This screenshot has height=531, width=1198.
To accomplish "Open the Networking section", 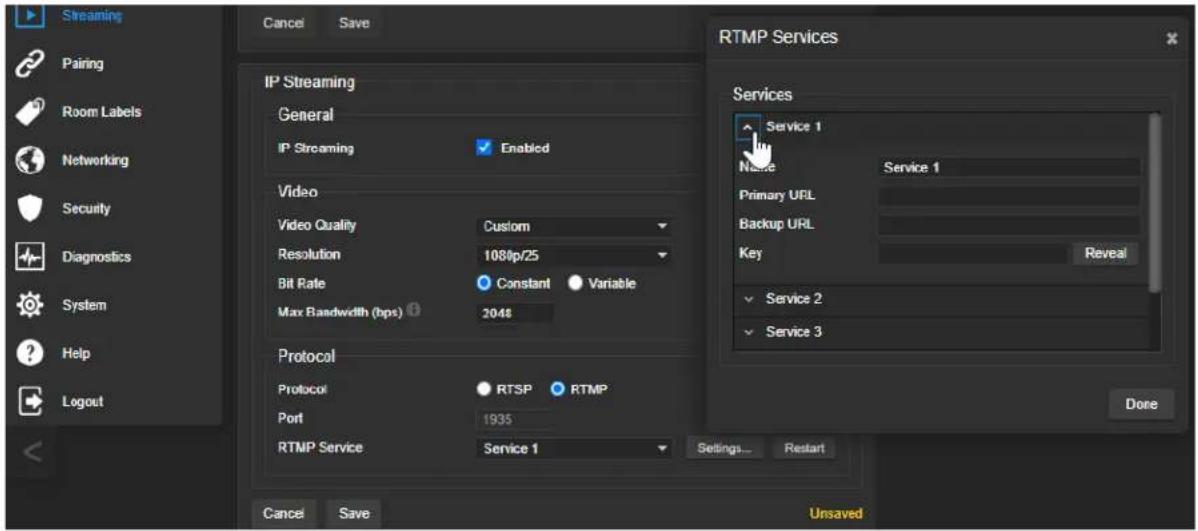I will (95, 160).
